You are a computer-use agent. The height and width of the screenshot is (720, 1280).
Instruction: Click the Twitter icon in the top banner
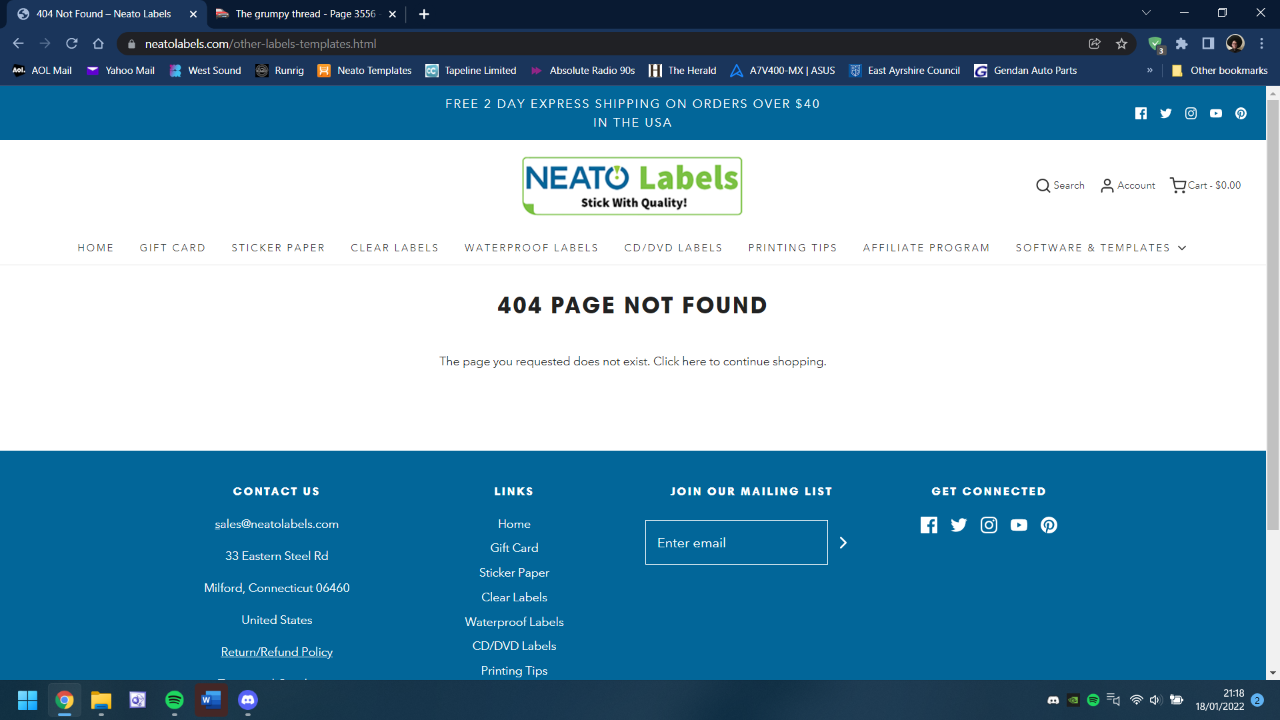point(1166,113)
